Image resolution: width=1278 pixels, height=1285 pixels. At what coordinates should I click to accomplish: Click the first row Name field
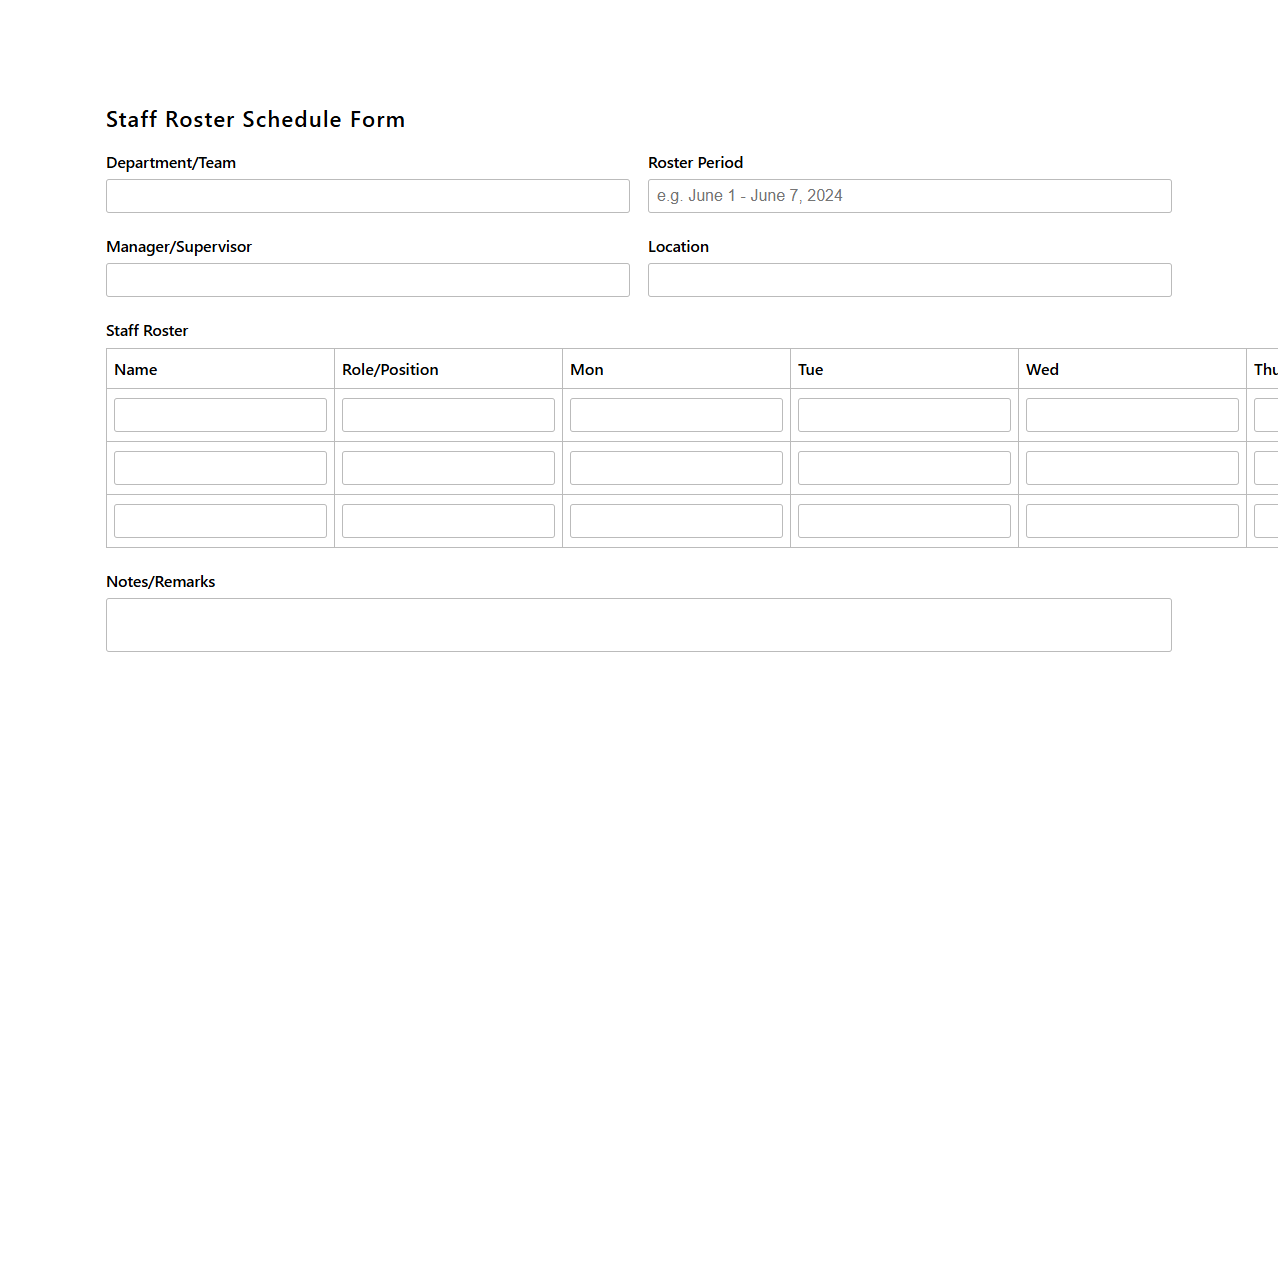click(220, 414)
